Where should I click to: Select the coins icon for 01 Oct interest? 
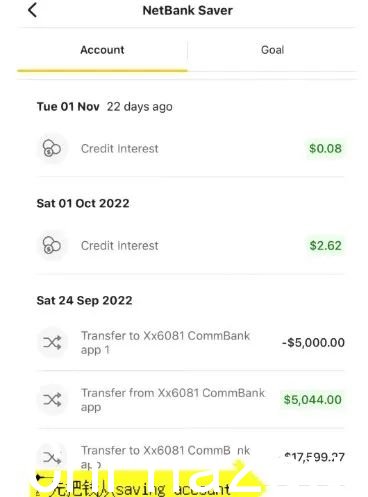pos(52,246)
